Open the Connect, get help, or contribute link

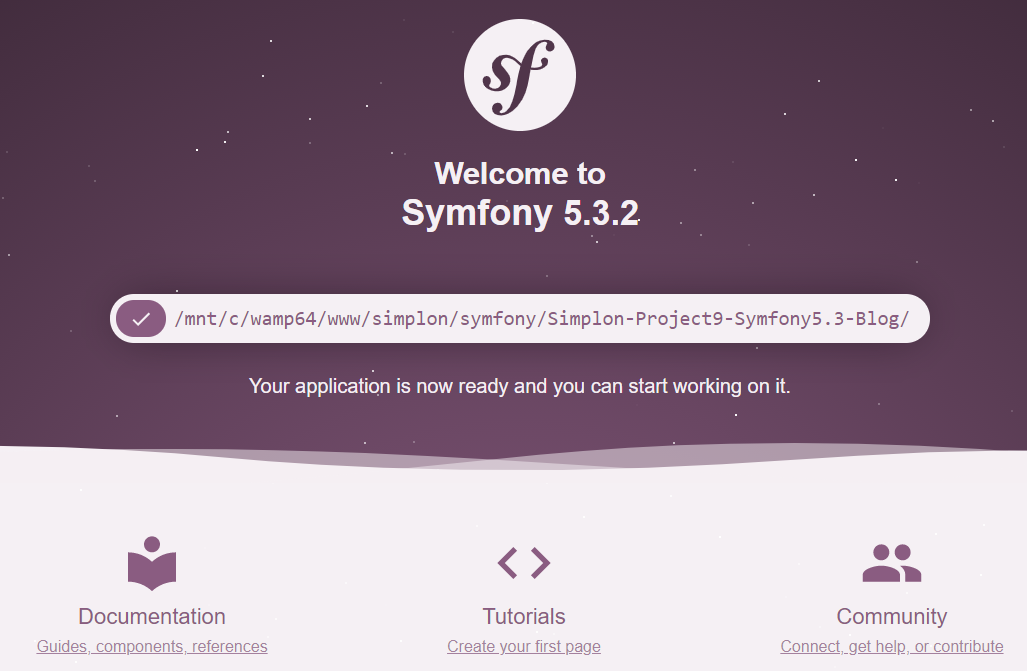coord(891,646)
